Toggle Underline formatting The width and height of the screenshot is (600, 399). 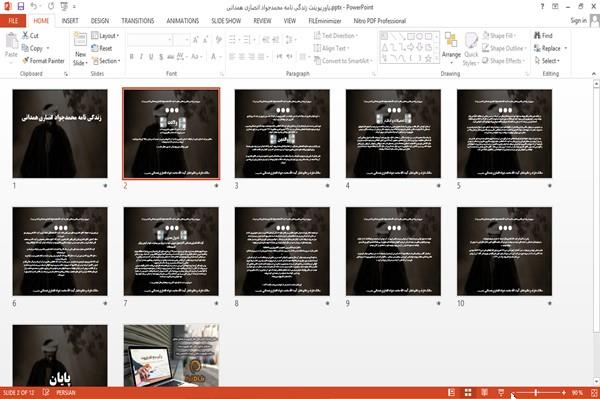click(151, 57)
